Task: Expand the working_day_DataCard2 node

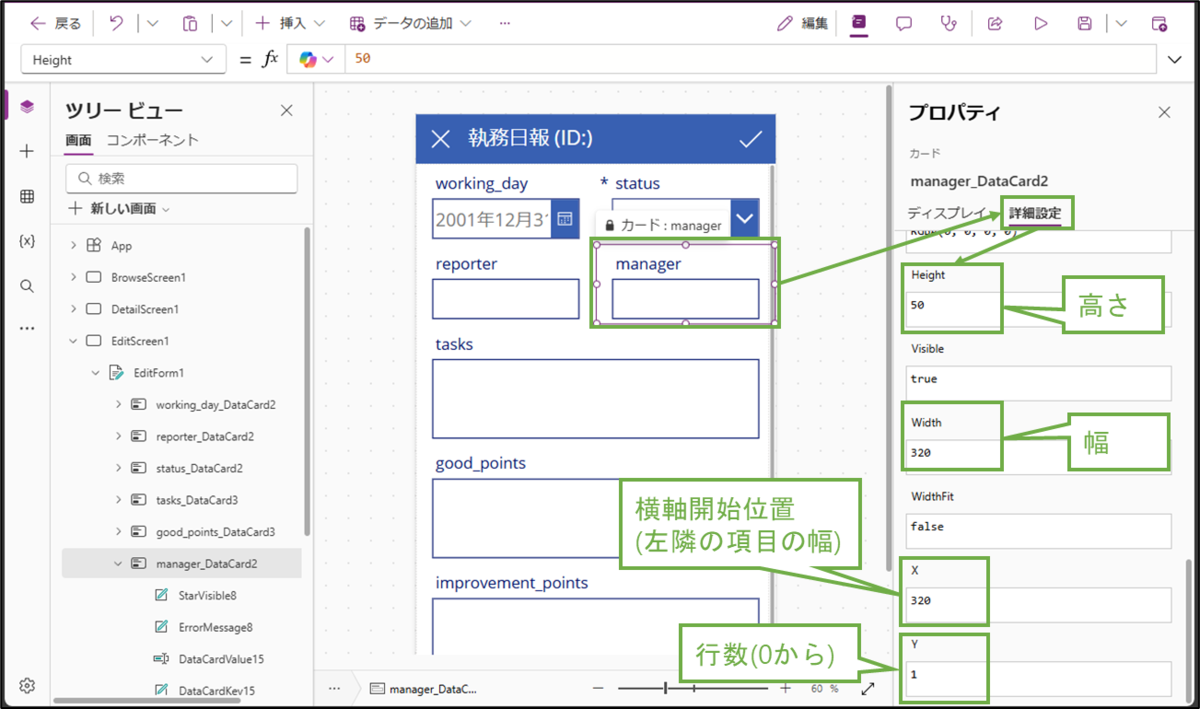Action: [x=118, y=405]
